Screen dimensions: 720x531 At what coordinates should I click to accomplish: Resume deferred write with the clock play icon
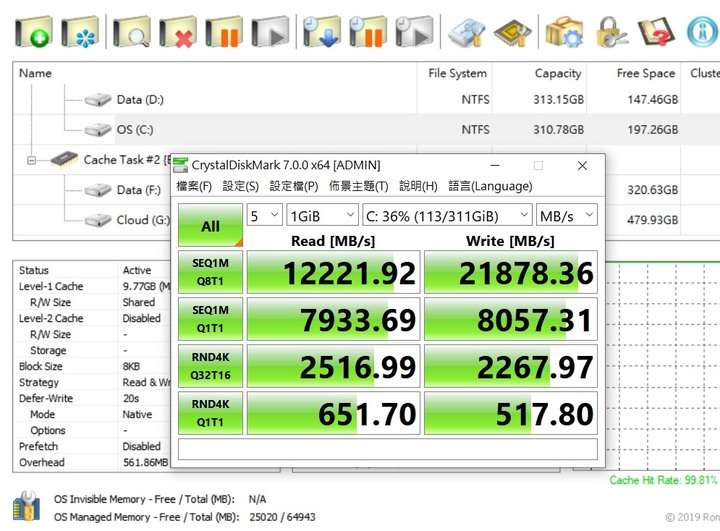414,31
